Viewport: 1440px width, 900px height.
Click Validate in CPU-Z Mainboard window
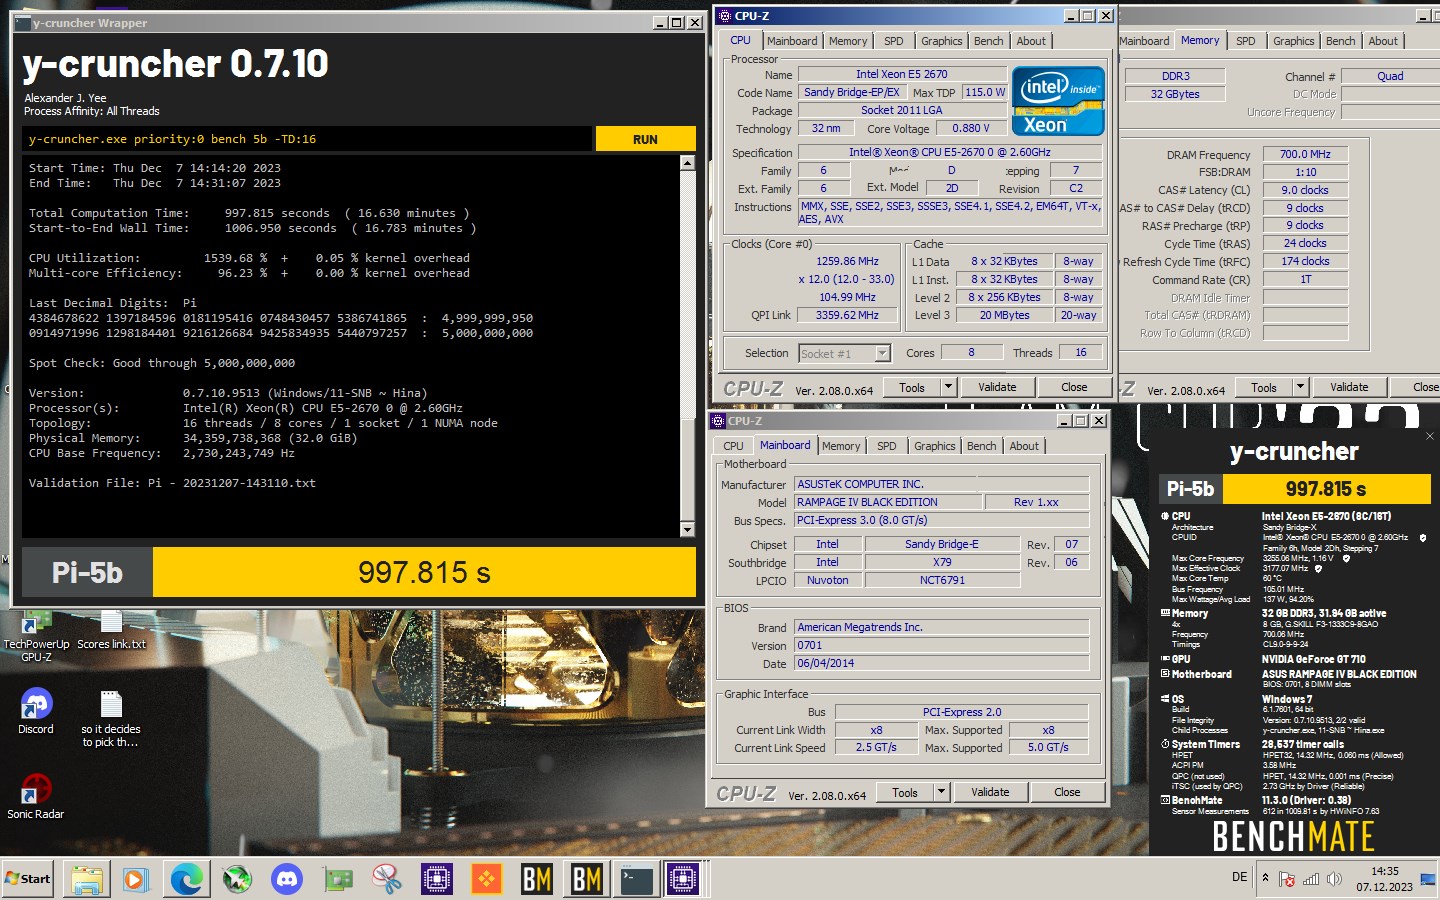click(x=990, y=792)
